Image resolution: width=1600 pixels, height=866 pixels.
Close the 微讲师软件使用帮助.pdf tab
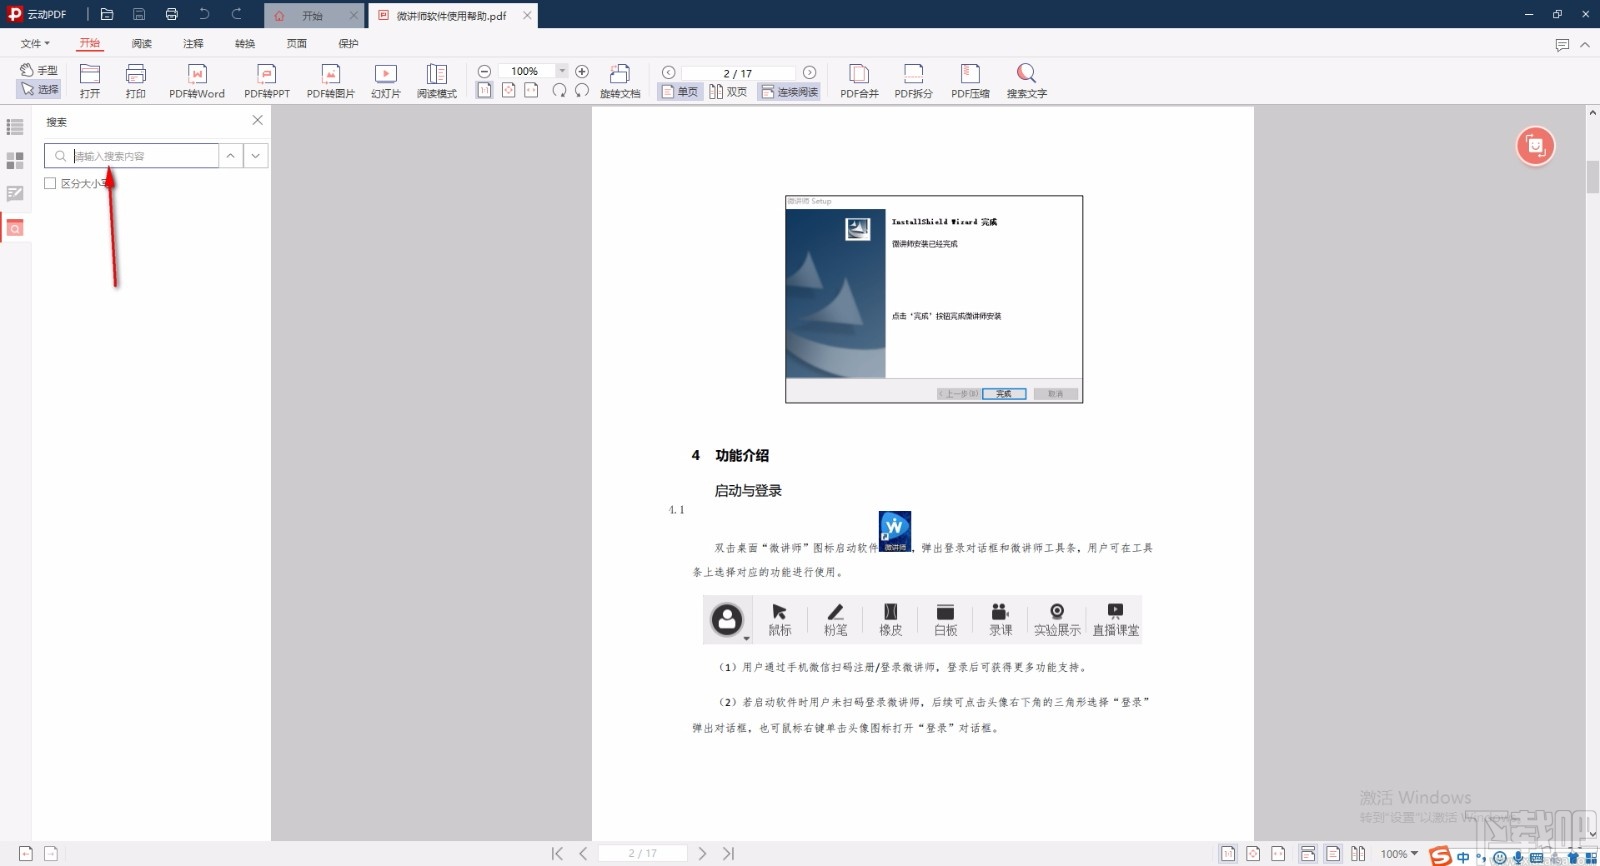click(527, 15)
